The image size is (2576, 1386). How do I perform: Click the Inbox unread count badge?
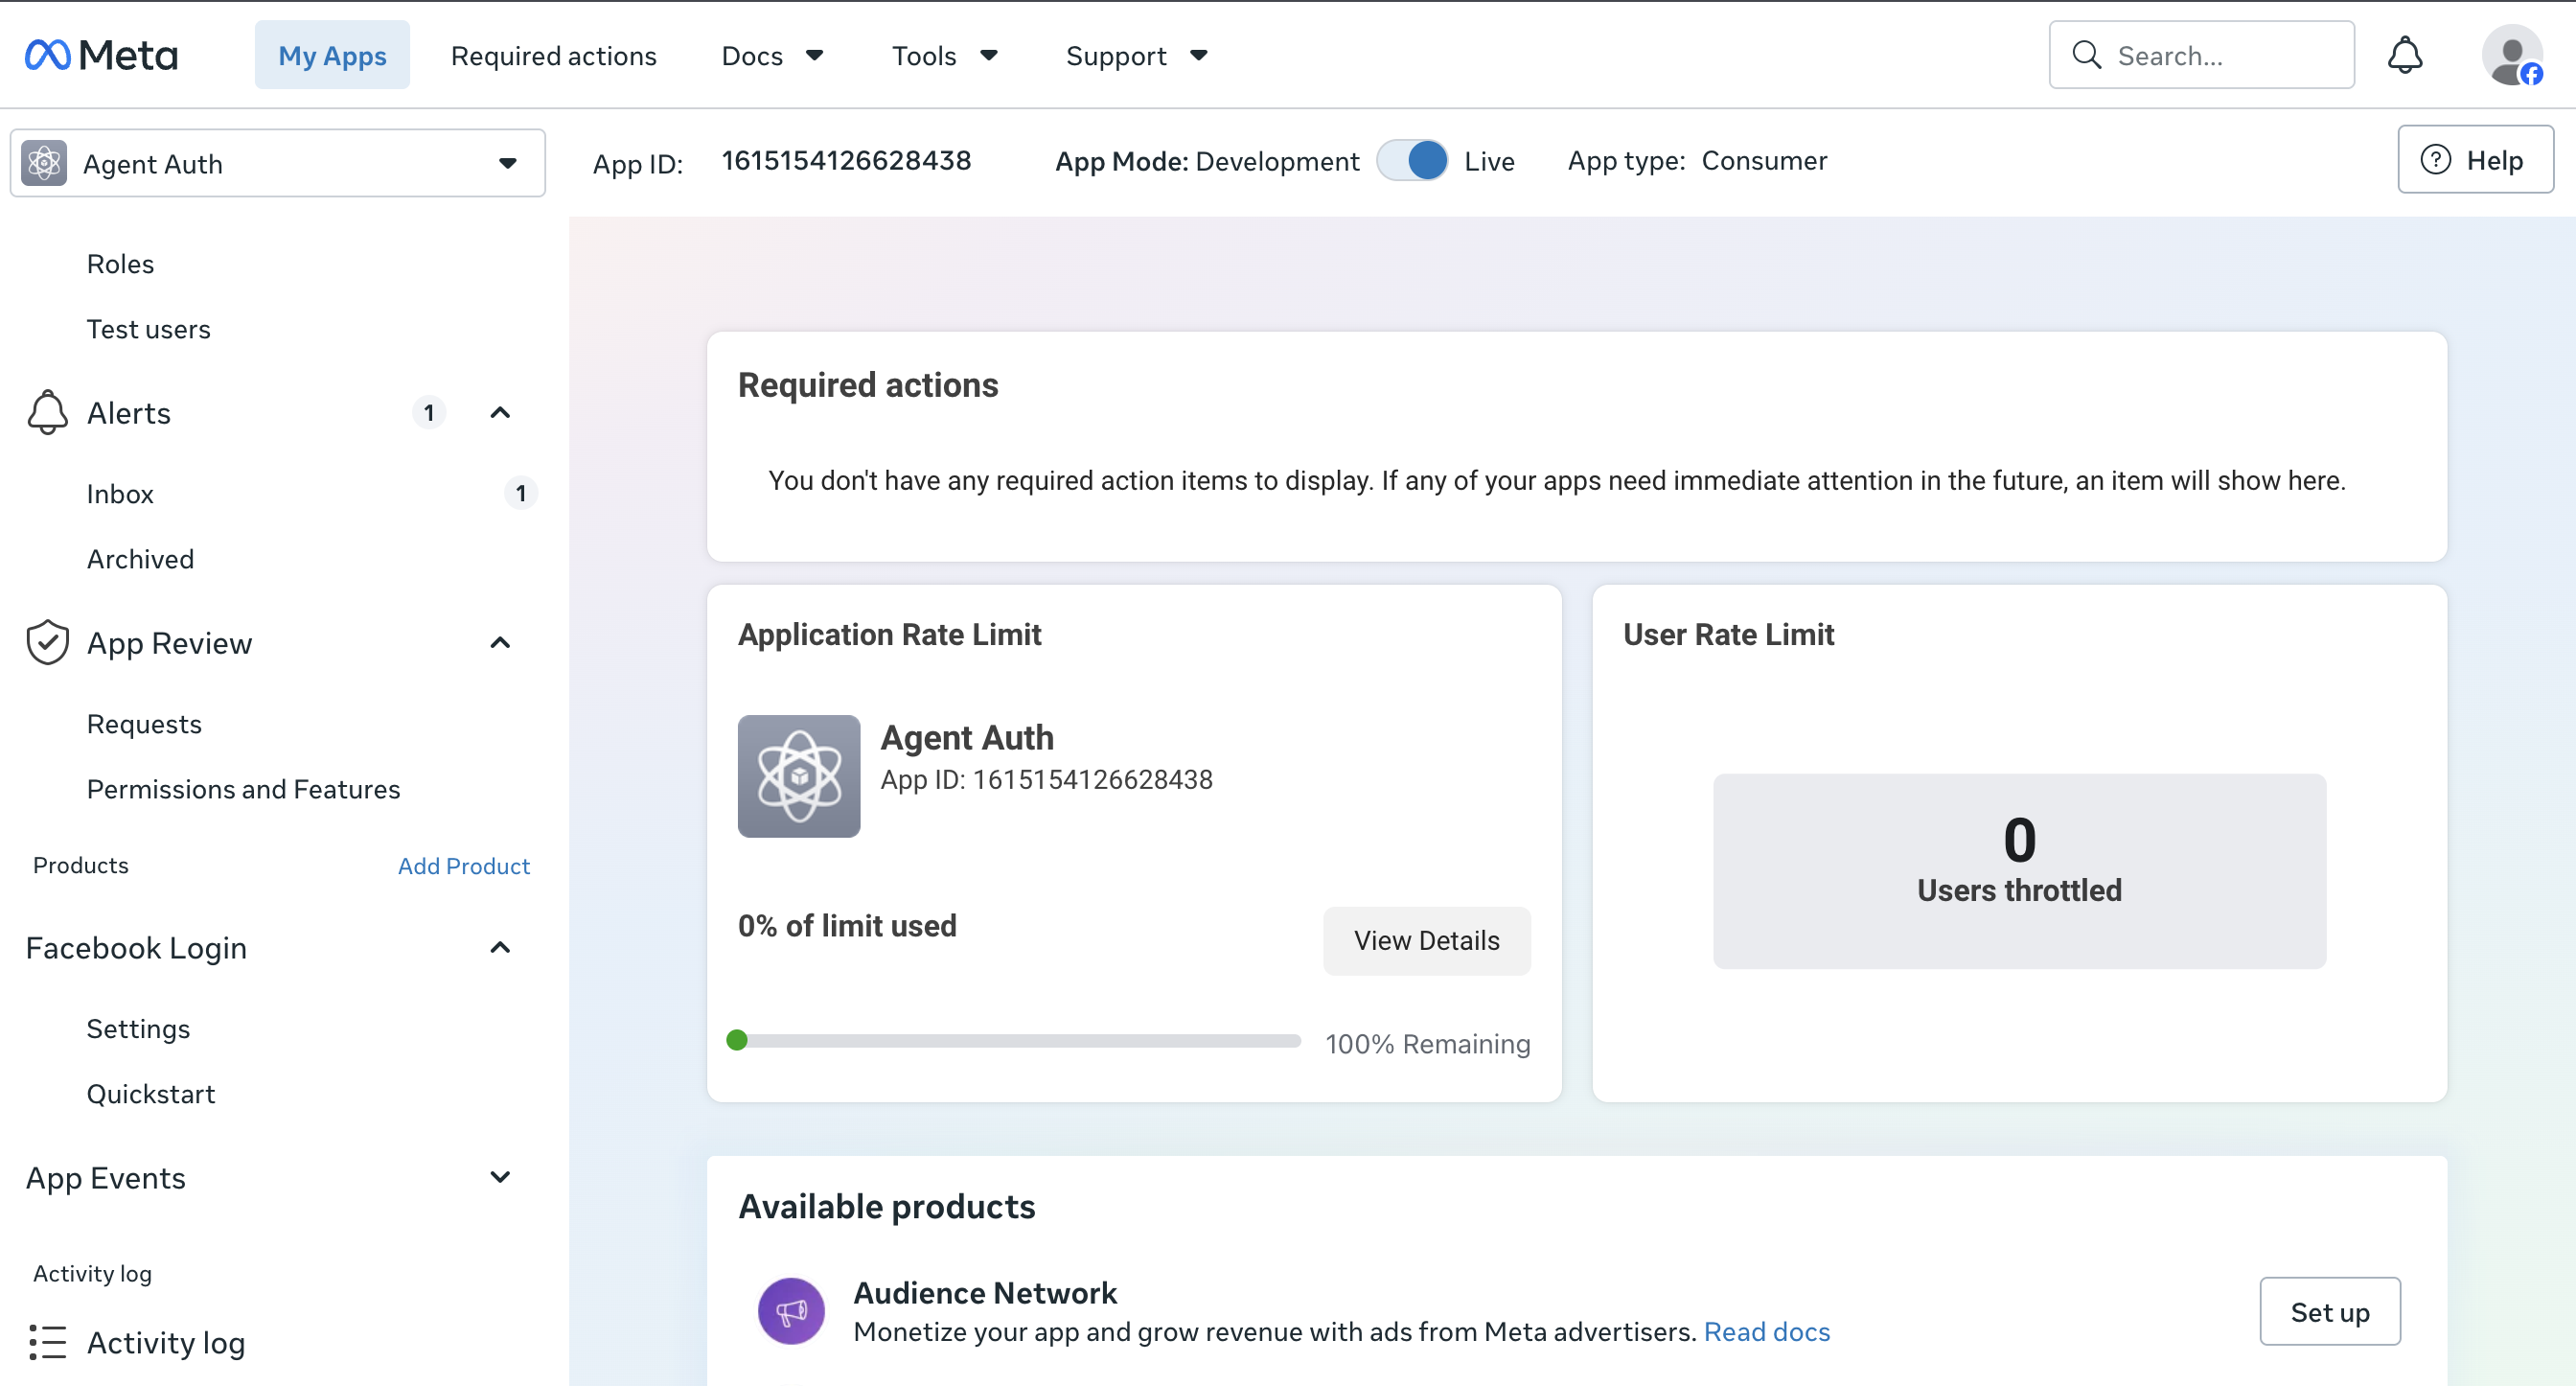tap(520, 493)
